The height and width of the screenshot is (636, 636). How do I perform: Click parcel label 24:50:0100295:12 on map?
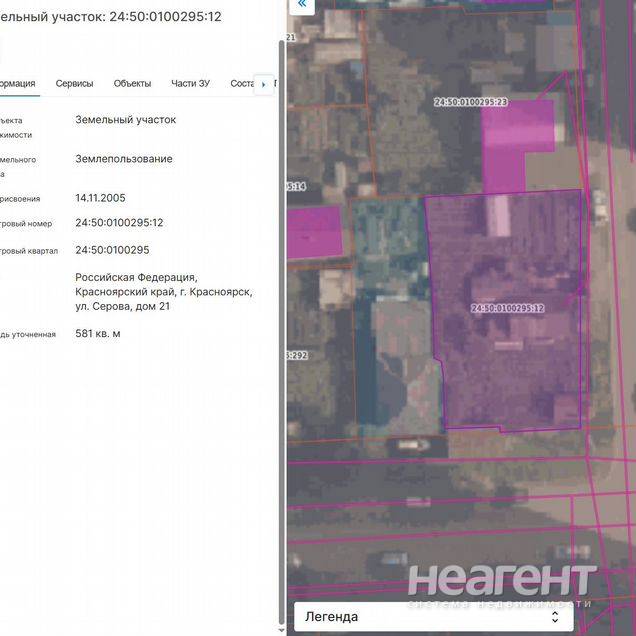507,309
